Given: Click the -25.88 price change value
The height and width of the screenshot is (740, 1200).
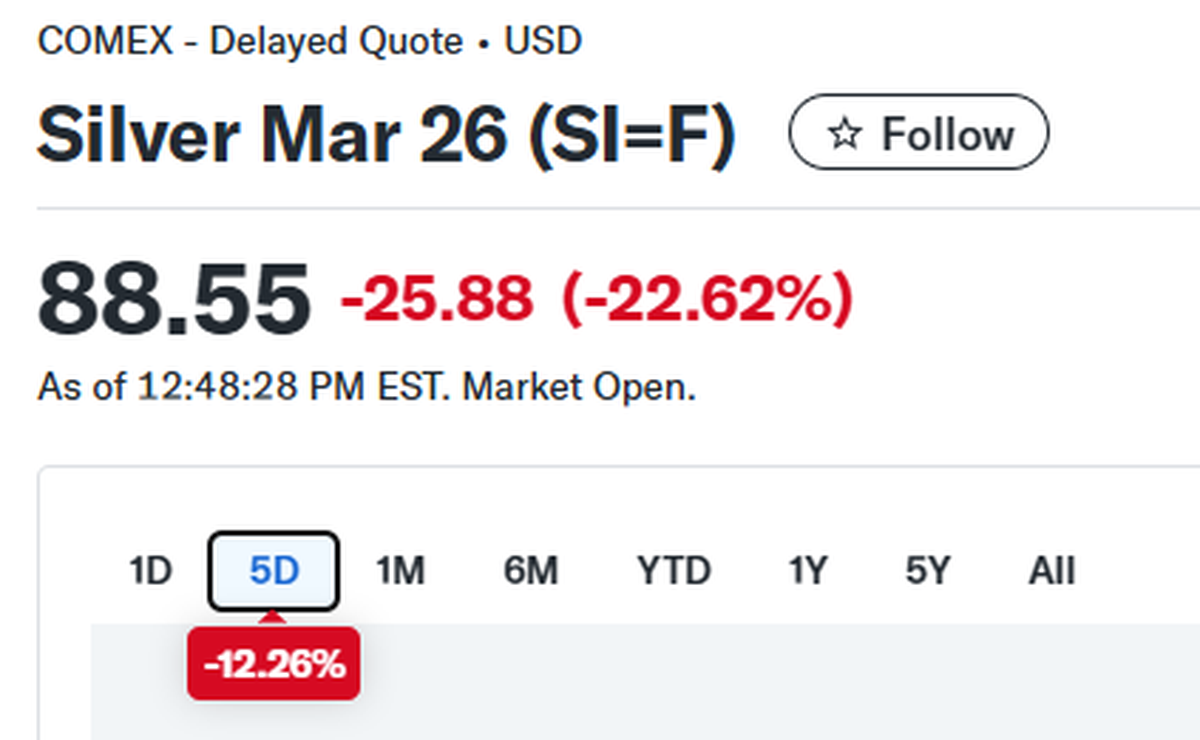Looking at the screenshot, I should click(437, 298).
